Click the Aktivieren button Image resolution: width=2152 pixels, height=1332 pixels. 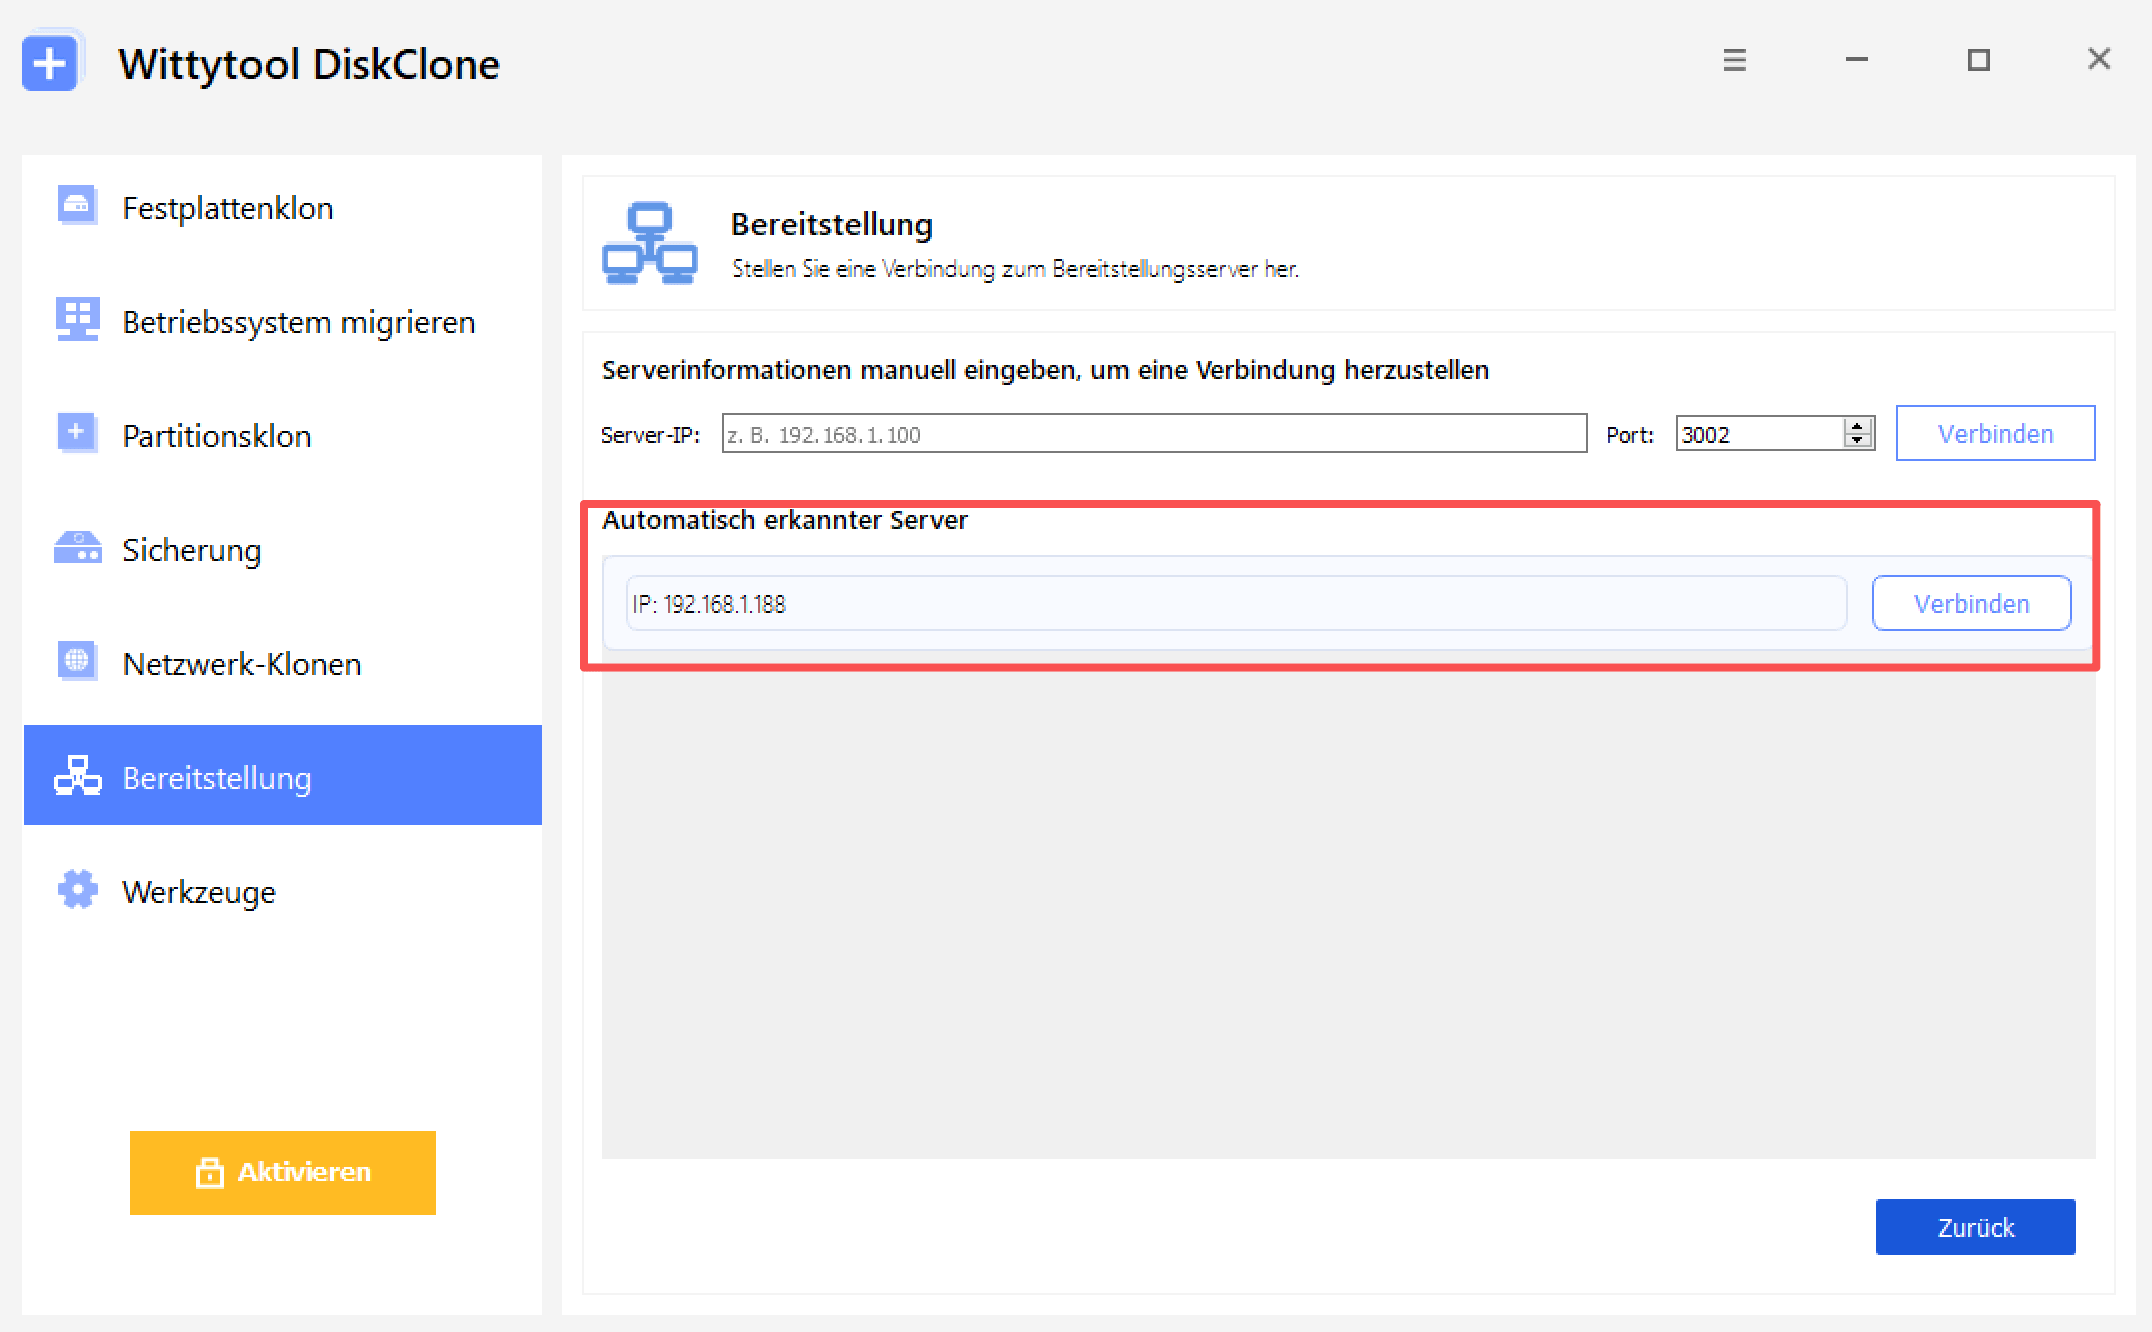[x=283, y=1173]
